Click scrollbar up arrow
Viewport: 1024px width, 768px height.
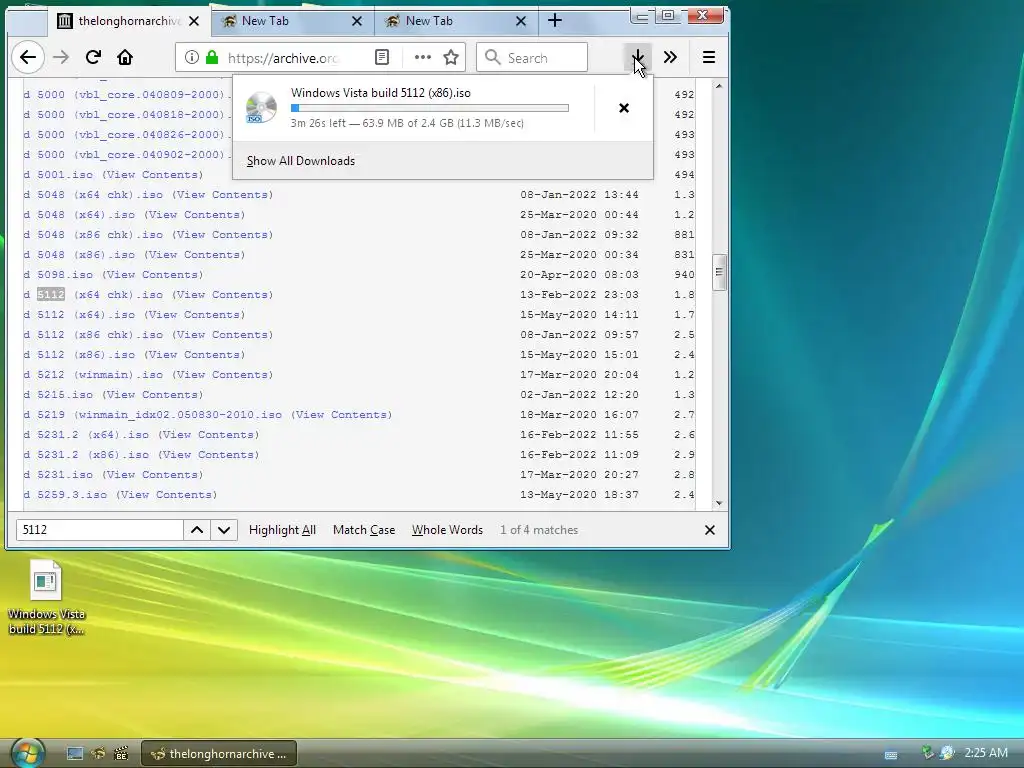coord(718,86)
